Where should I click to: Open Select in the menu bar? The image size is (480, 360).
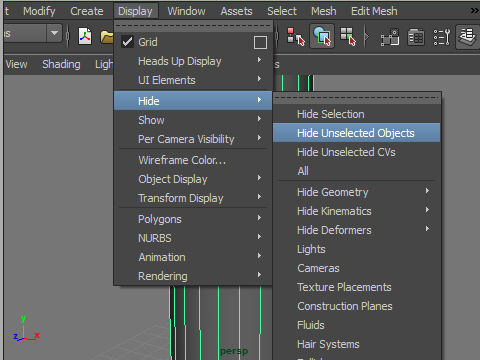click(x=282, y=11)
